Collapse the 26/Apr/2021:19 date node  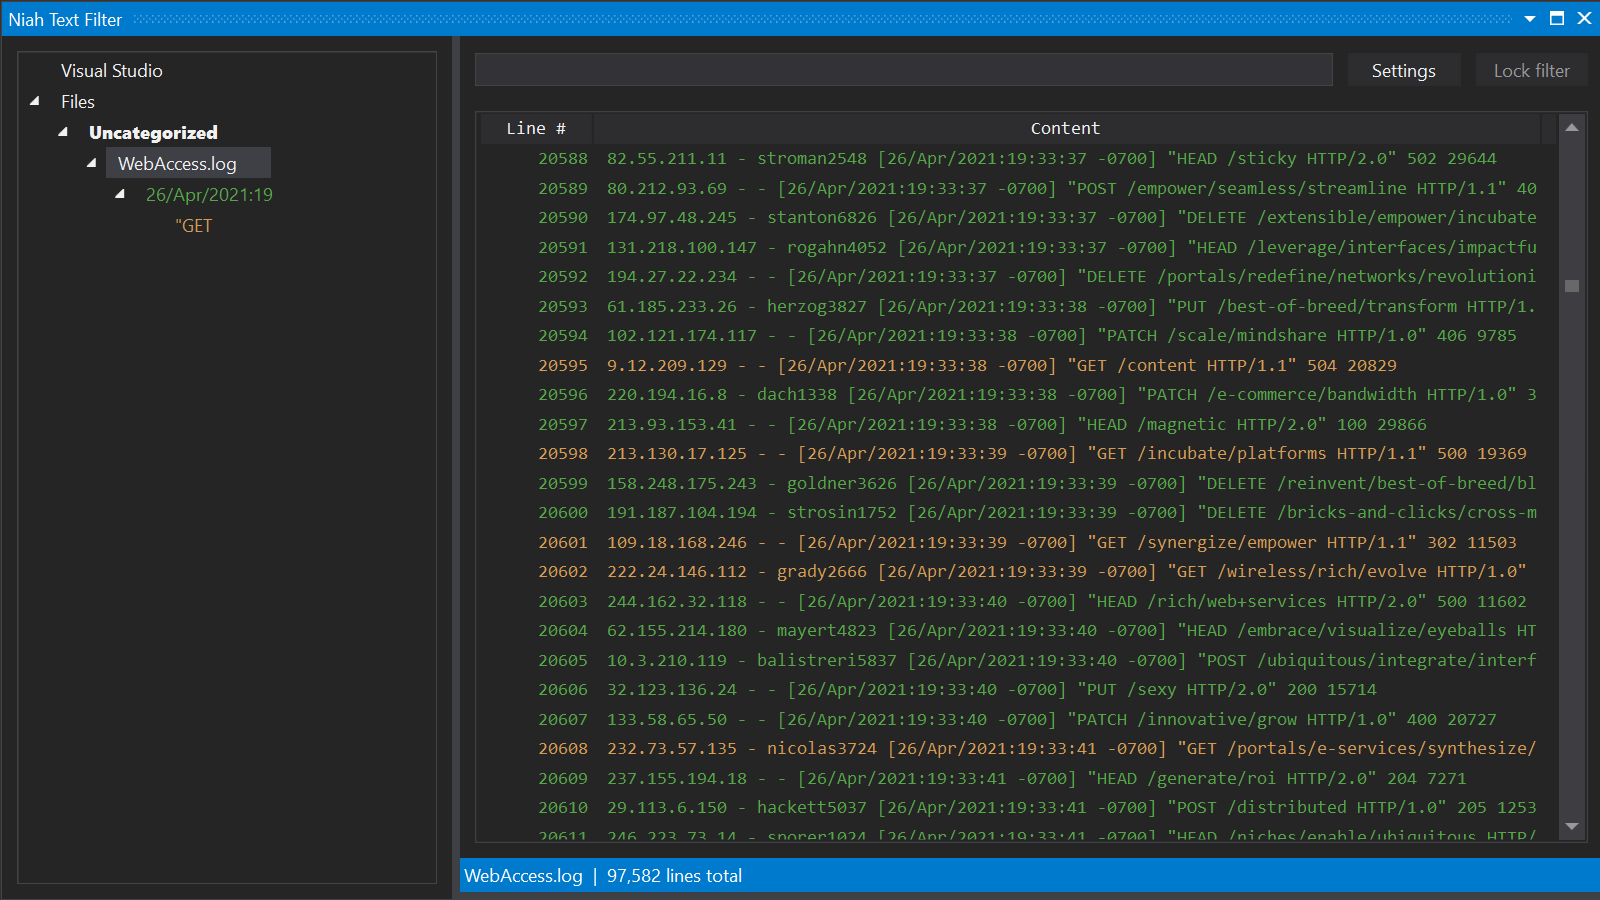(120, 194)
